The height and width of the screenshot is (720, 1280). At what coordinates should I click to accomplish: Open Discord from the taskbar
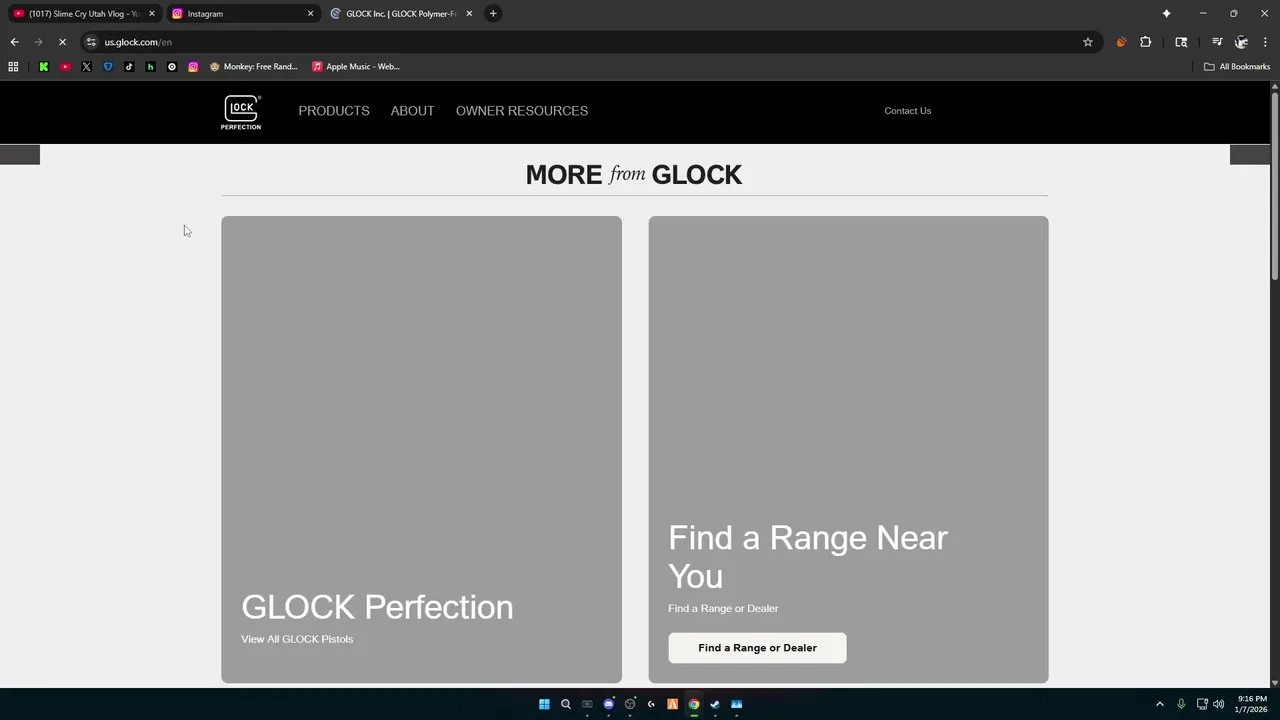(x=608, y=704)
